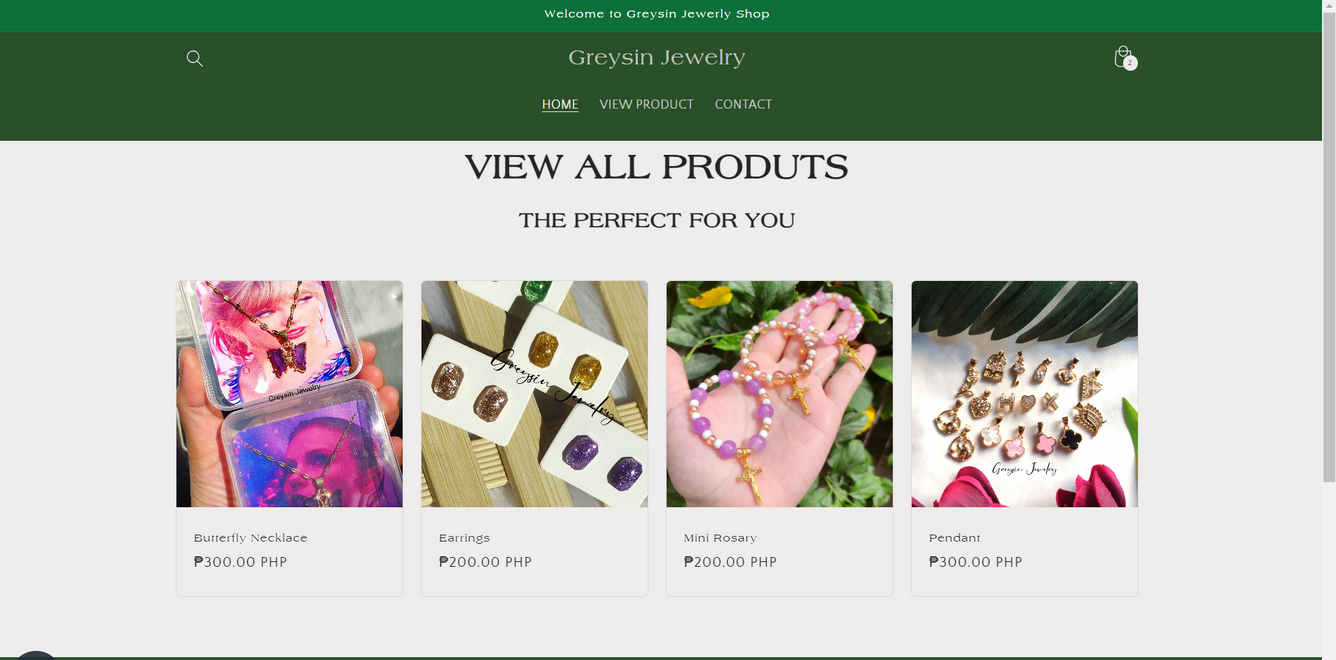Image resolution: width=1336 pixels, height=660 pixels.
Task: Open the Mini Rosary product image
Action: click(779, 394)
